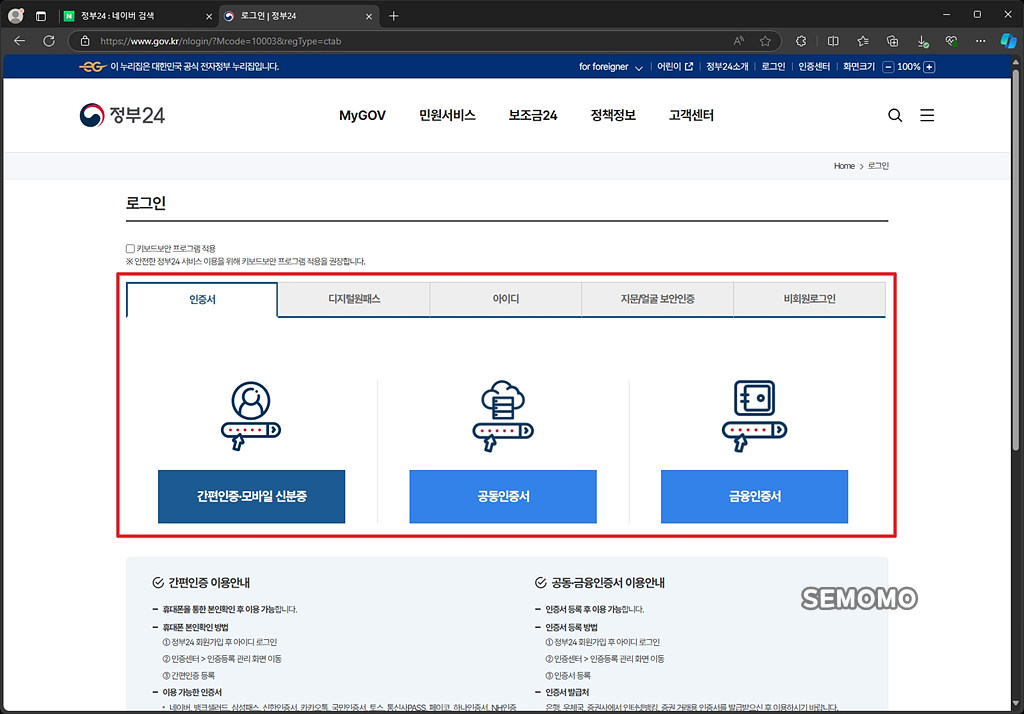This screenshot has height=714, width=1024.
Task: Switch to the 정부24 : 네이버 검색 tab
Action: coord(137,16)
